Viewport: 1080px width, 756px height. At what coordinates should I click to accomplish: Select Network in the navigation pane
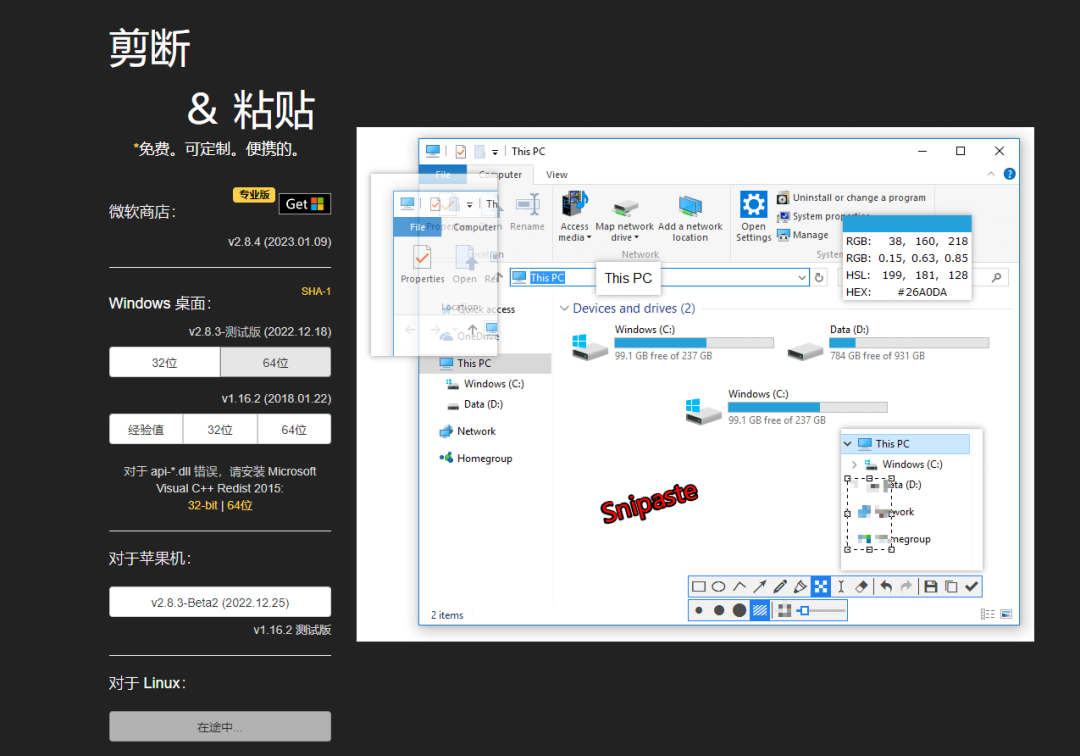[476, 432]
